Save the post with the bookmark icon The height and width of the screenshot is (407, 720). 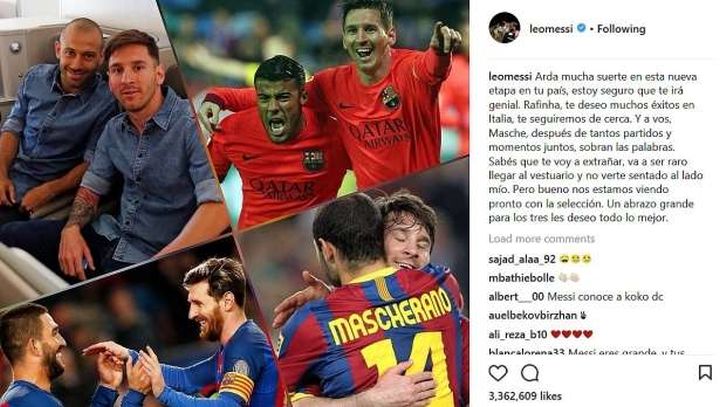(705, 373)
